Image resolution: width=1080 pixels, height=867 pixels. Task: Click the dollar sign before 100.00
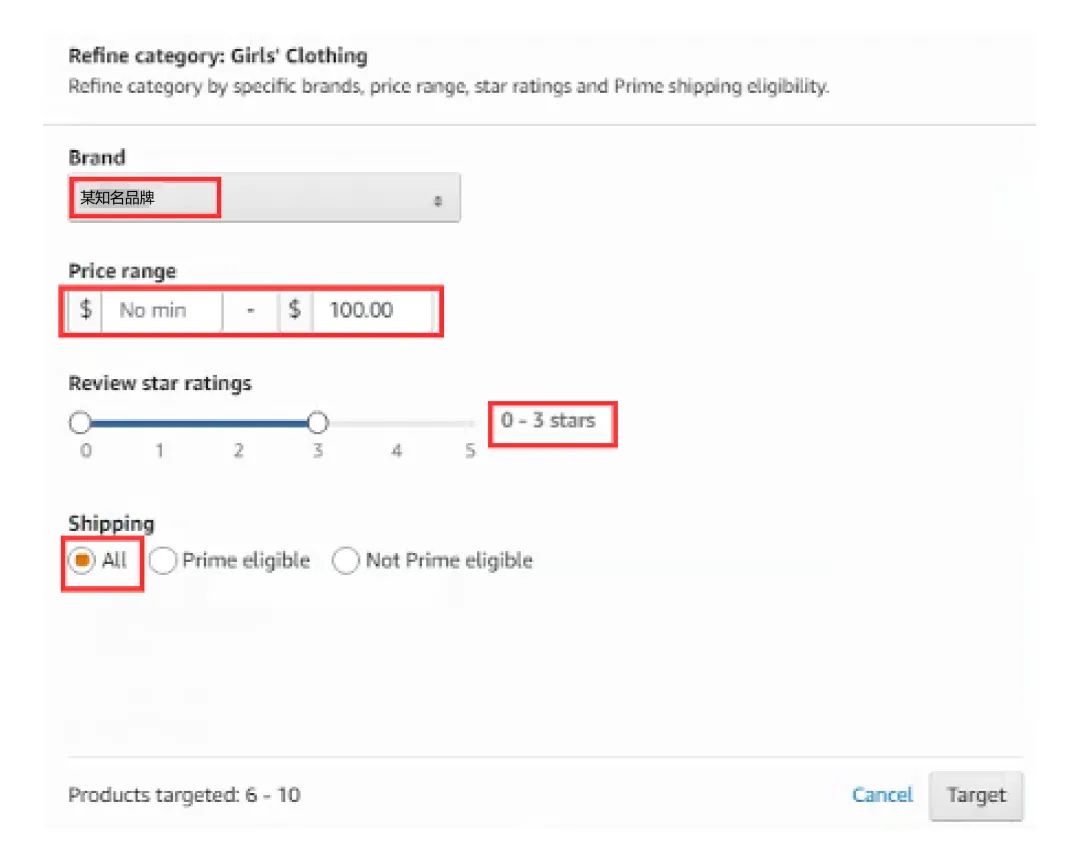[295, 310]
